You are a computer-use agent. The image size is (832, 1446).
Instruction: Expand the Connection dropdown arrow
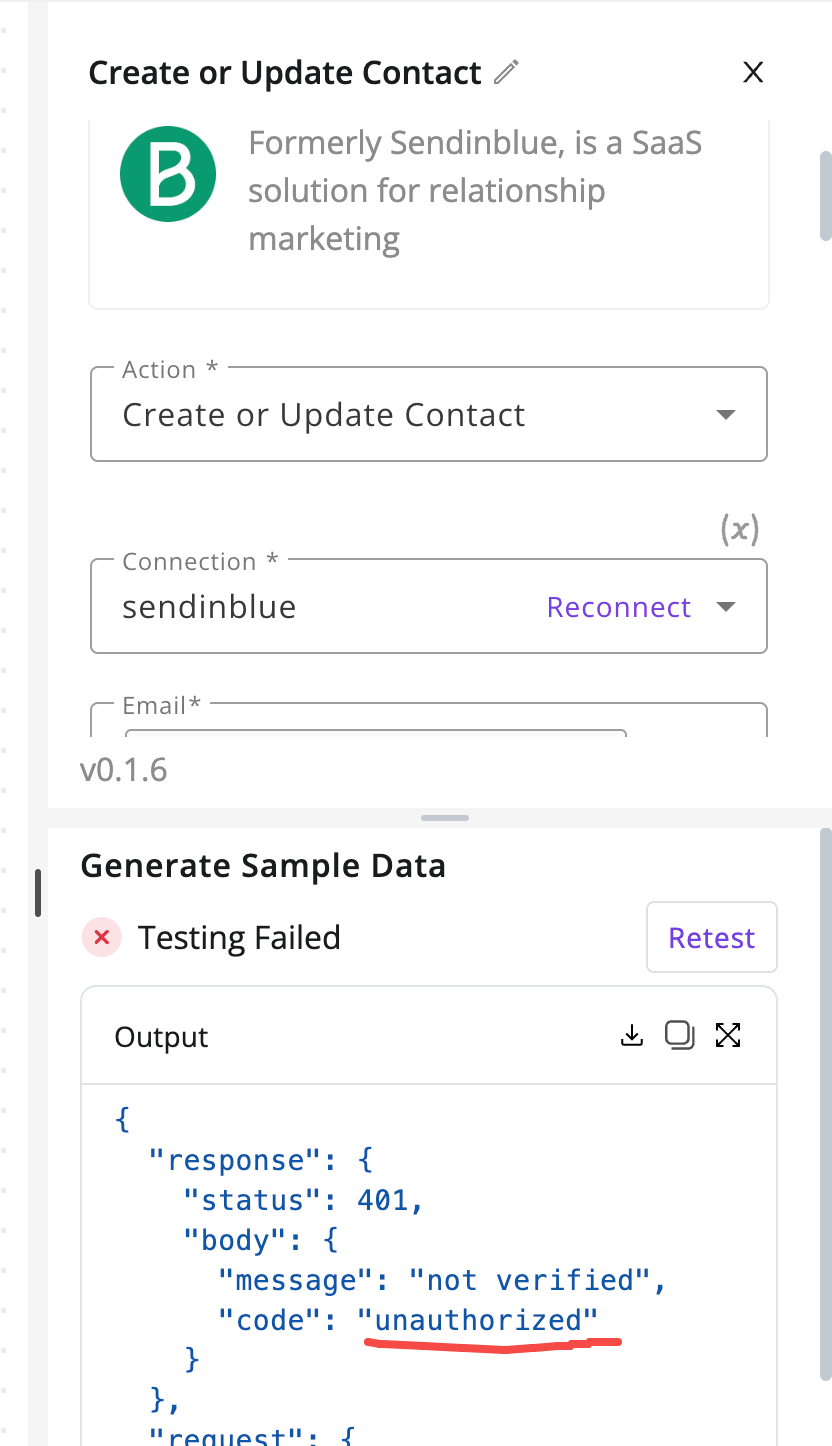[727, 607]
